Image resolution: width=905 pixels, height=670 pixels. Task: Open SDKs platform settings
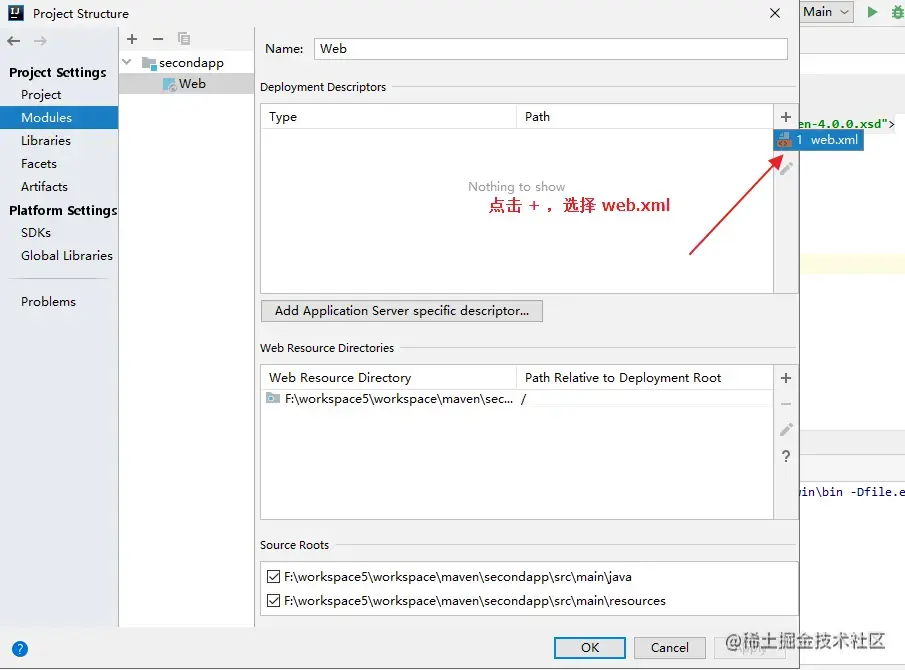[x=36, y=233]
